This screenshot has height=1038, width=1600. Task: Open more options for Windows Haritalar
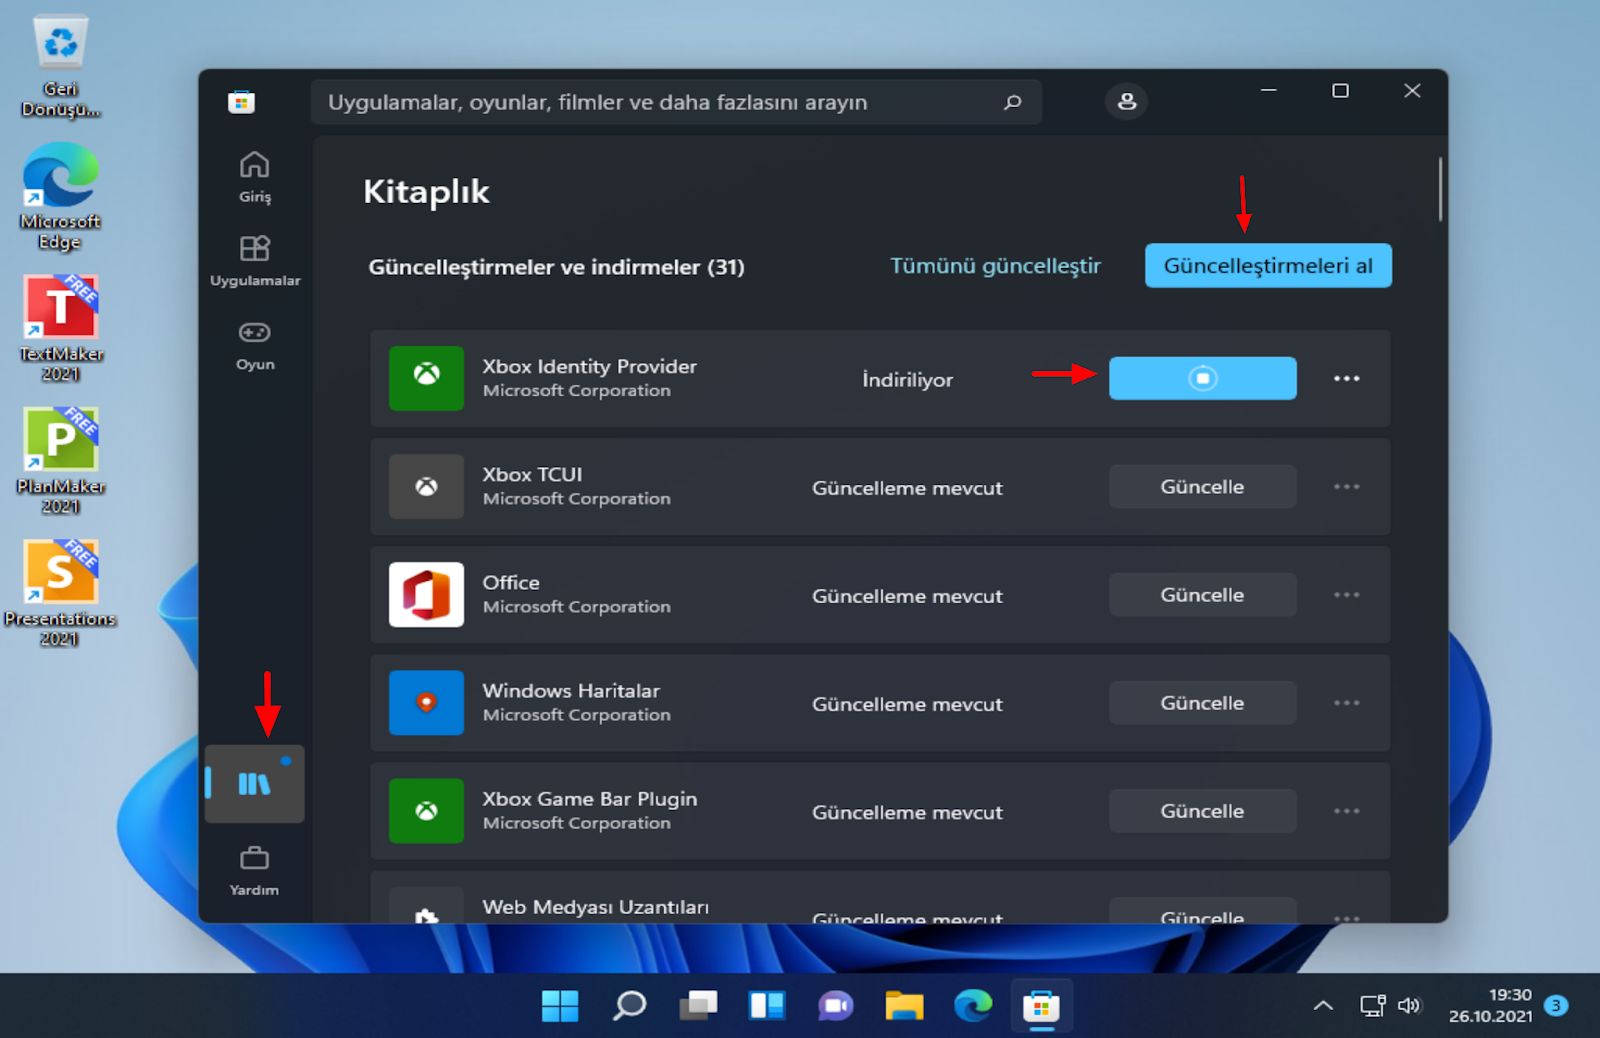1346,702
